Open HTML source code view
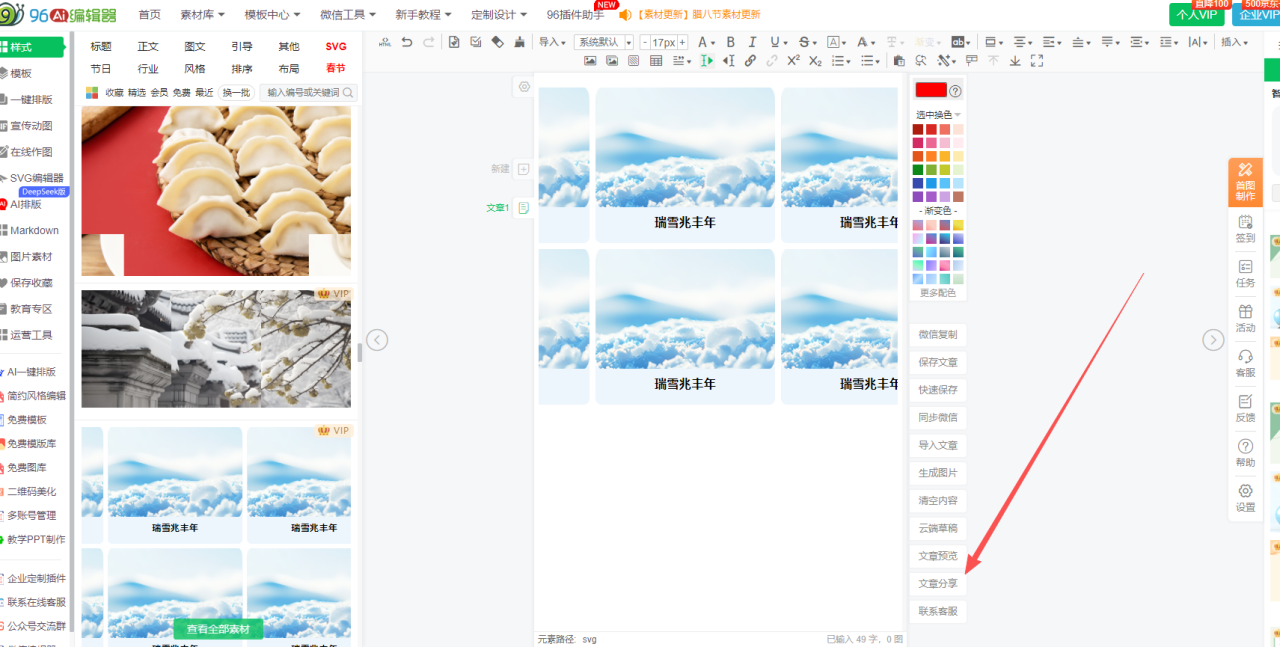 click(385, 42)
